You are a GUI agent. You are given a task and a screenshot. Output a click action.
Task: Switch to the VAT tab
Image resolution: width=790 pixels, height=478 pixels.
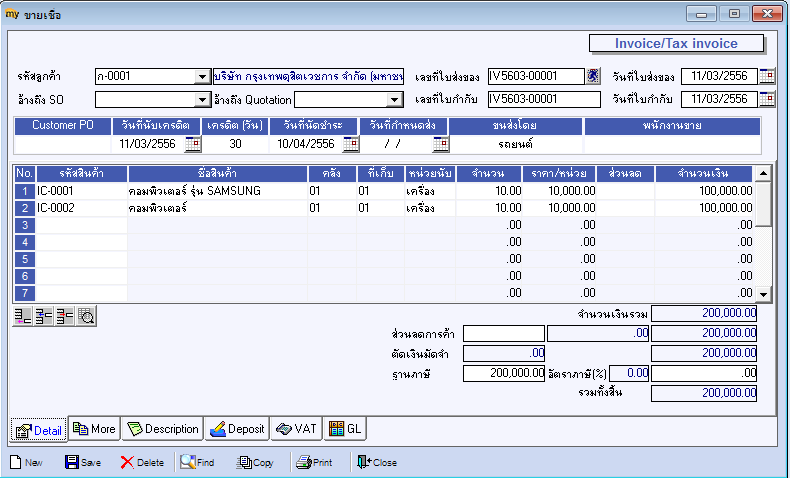coord(296,429)
